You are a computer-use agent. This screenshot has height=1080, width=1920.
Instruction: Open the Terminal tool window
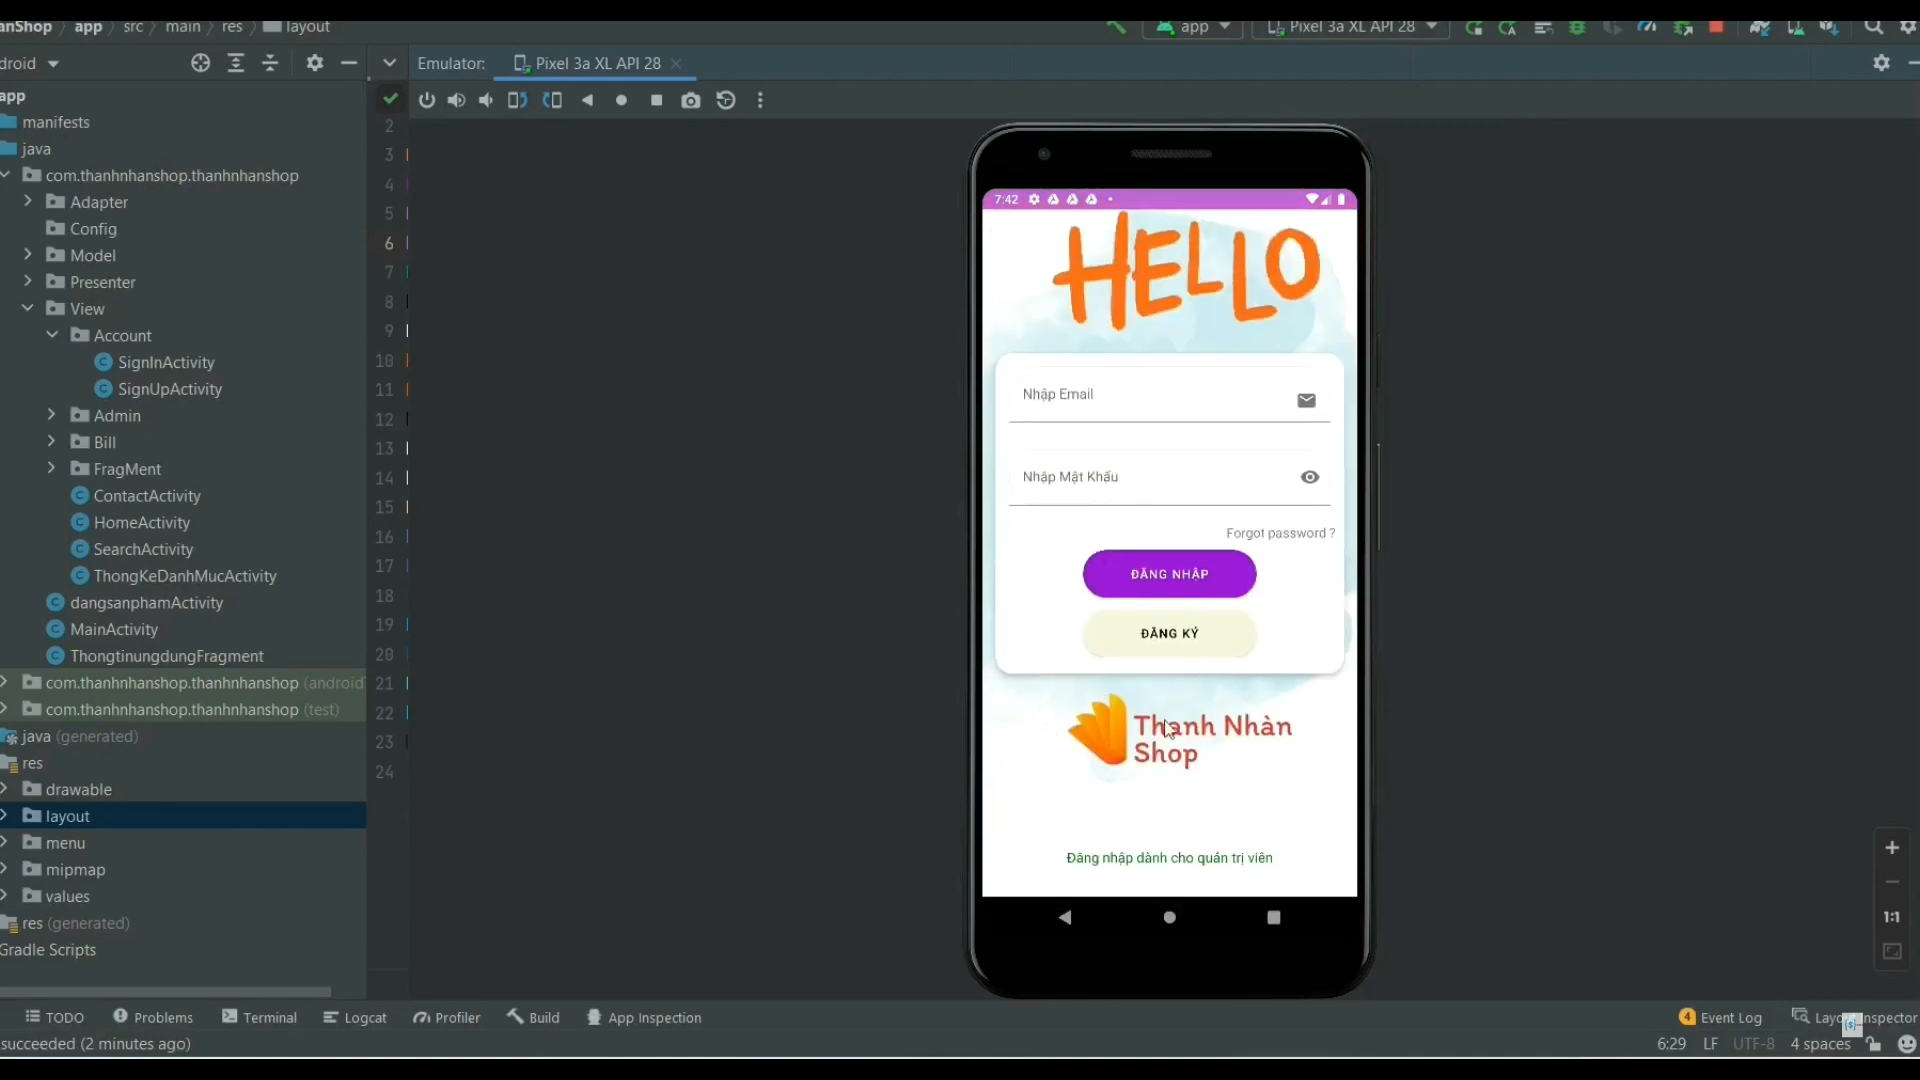coord(260,1017)
